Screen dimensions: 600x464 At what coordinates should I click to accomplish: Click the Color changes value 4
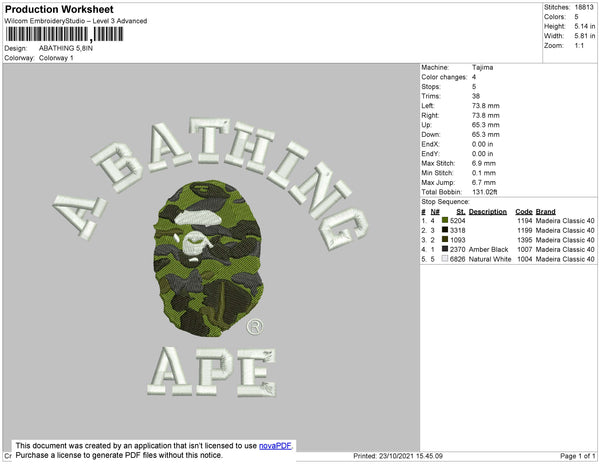tap(474, 77)
